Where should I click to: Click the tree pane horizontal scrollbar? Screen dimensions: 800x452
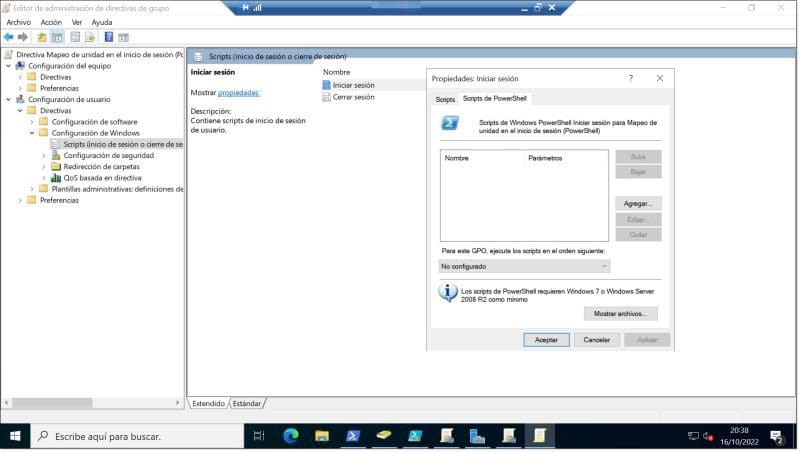click(52, 403)
